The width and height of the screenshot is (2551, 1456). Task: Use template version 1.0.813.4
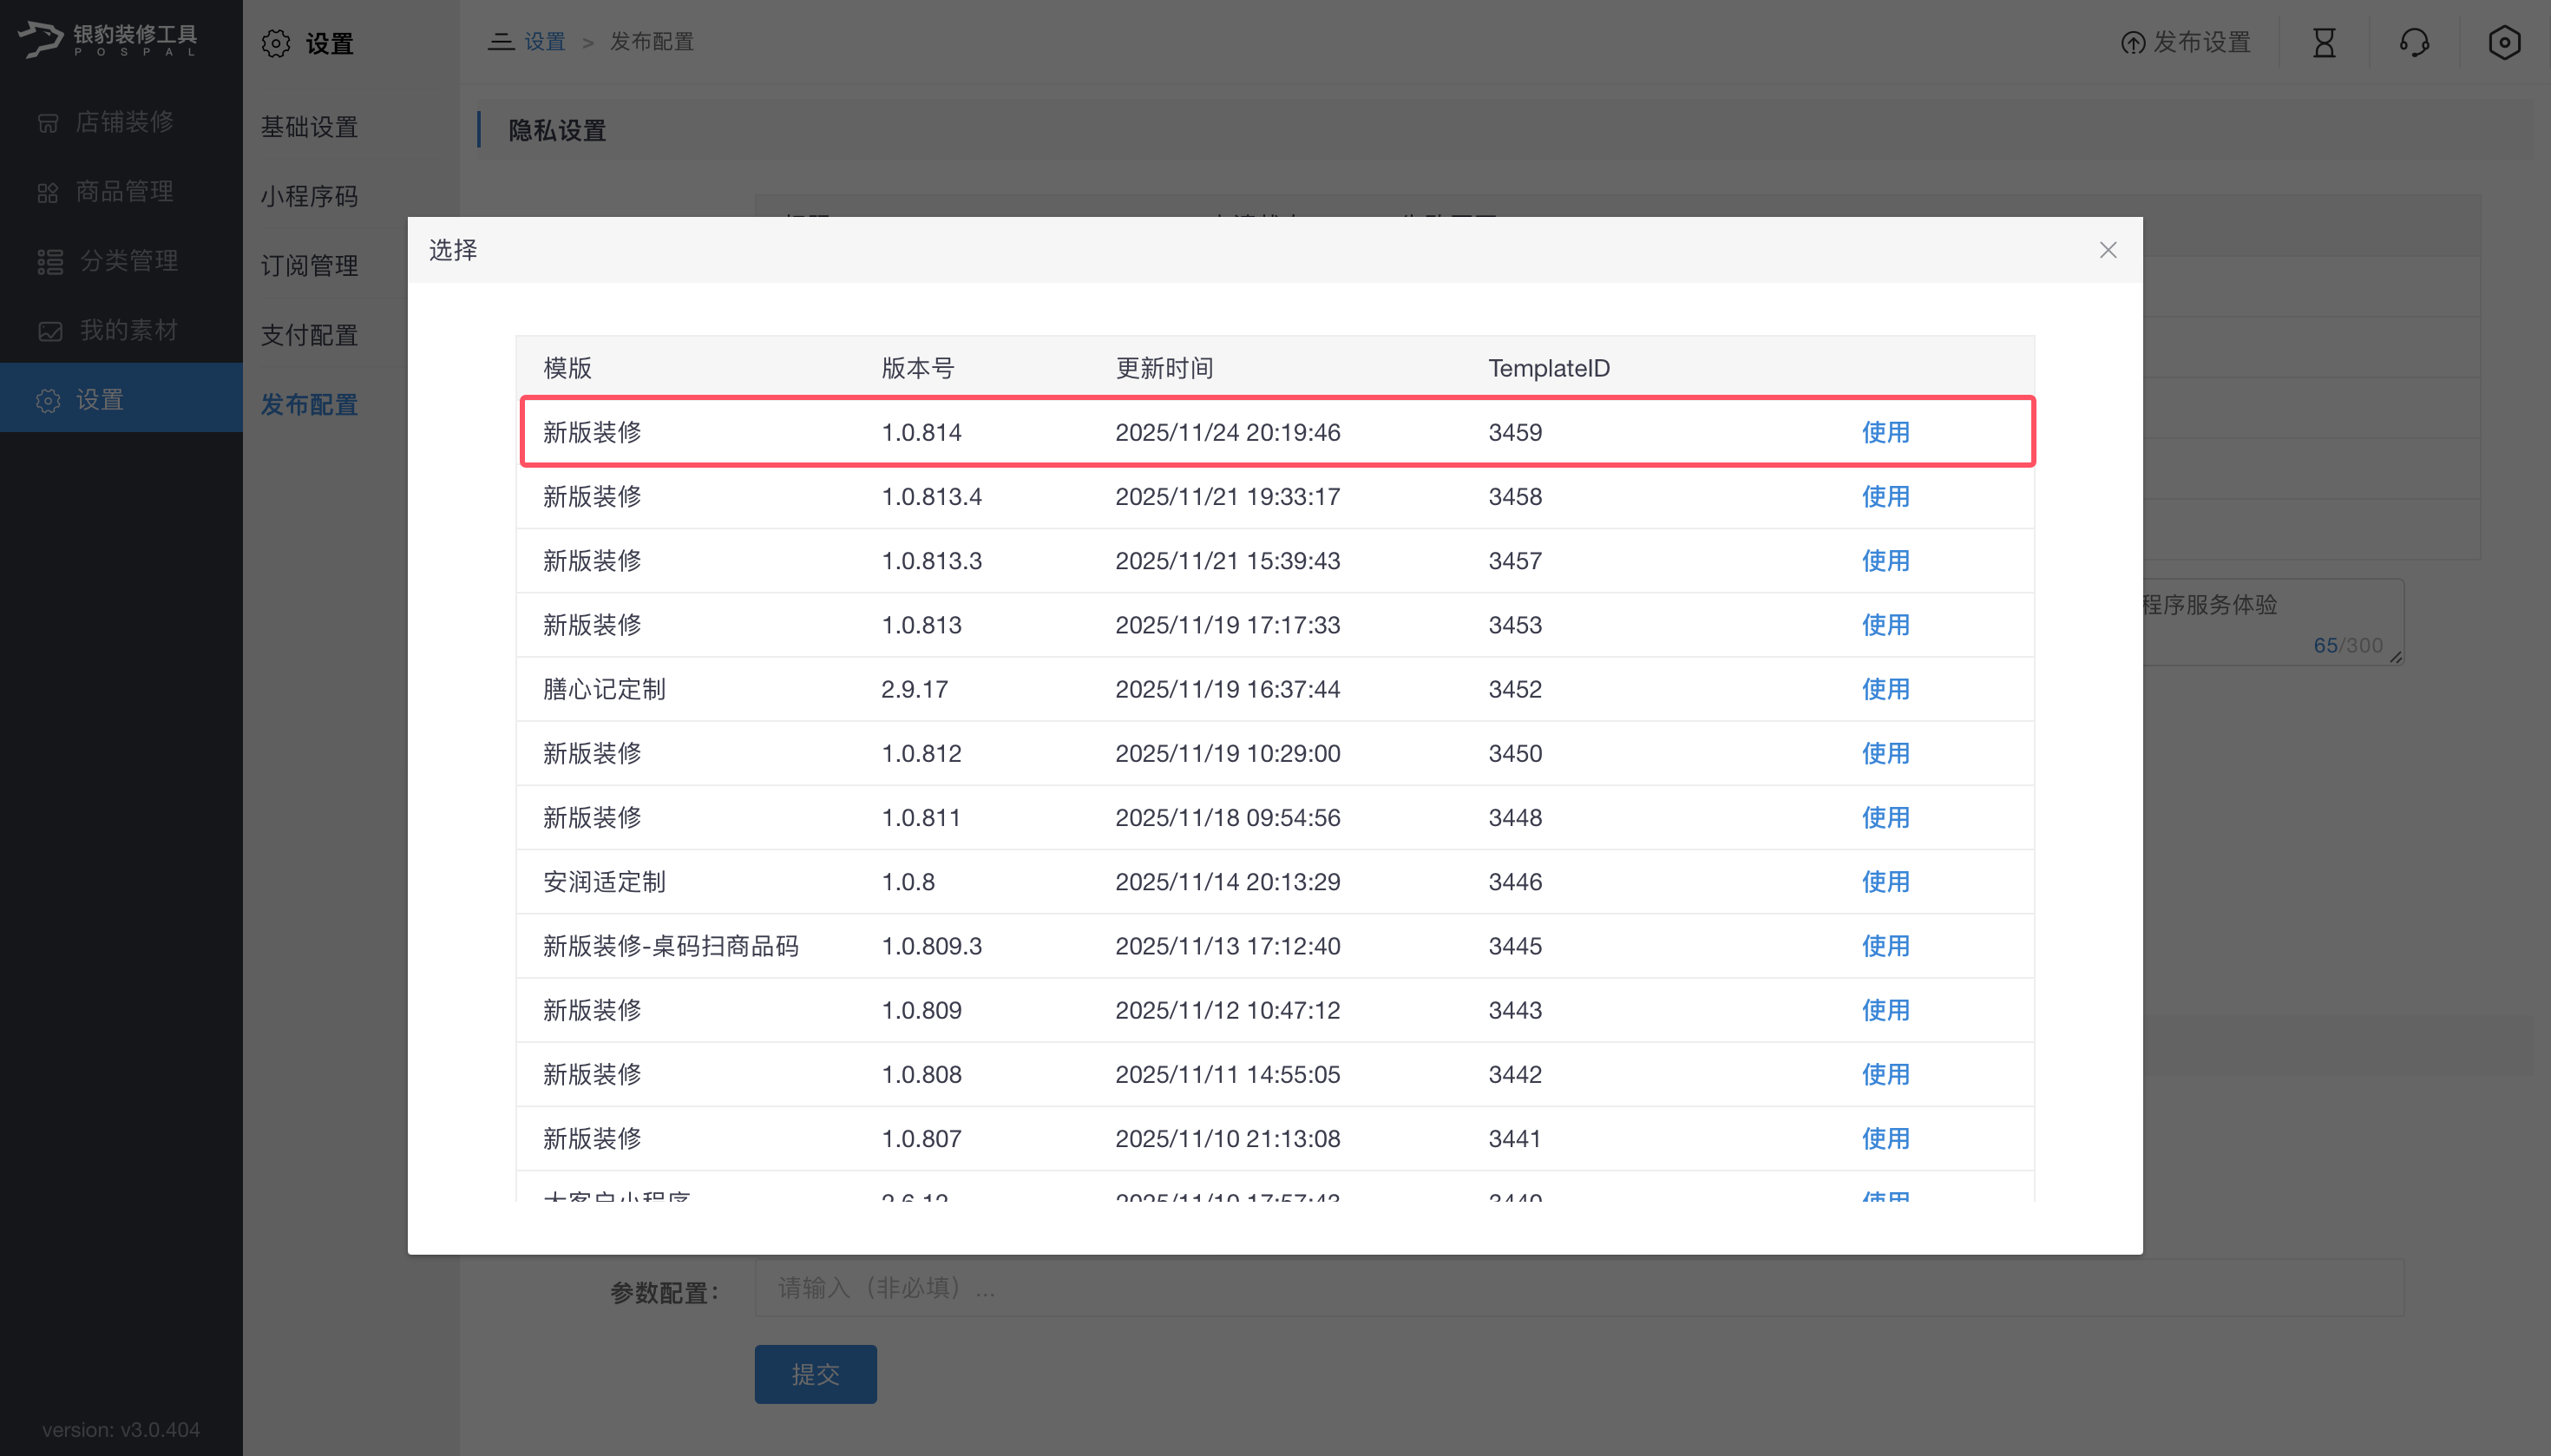click(x=1885, y=496)
